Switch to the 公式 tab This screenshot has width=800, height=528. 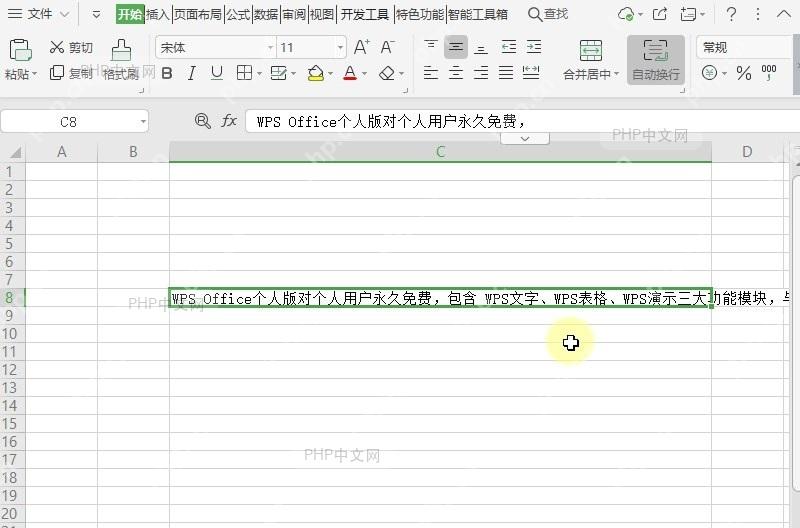click(238, 14)
